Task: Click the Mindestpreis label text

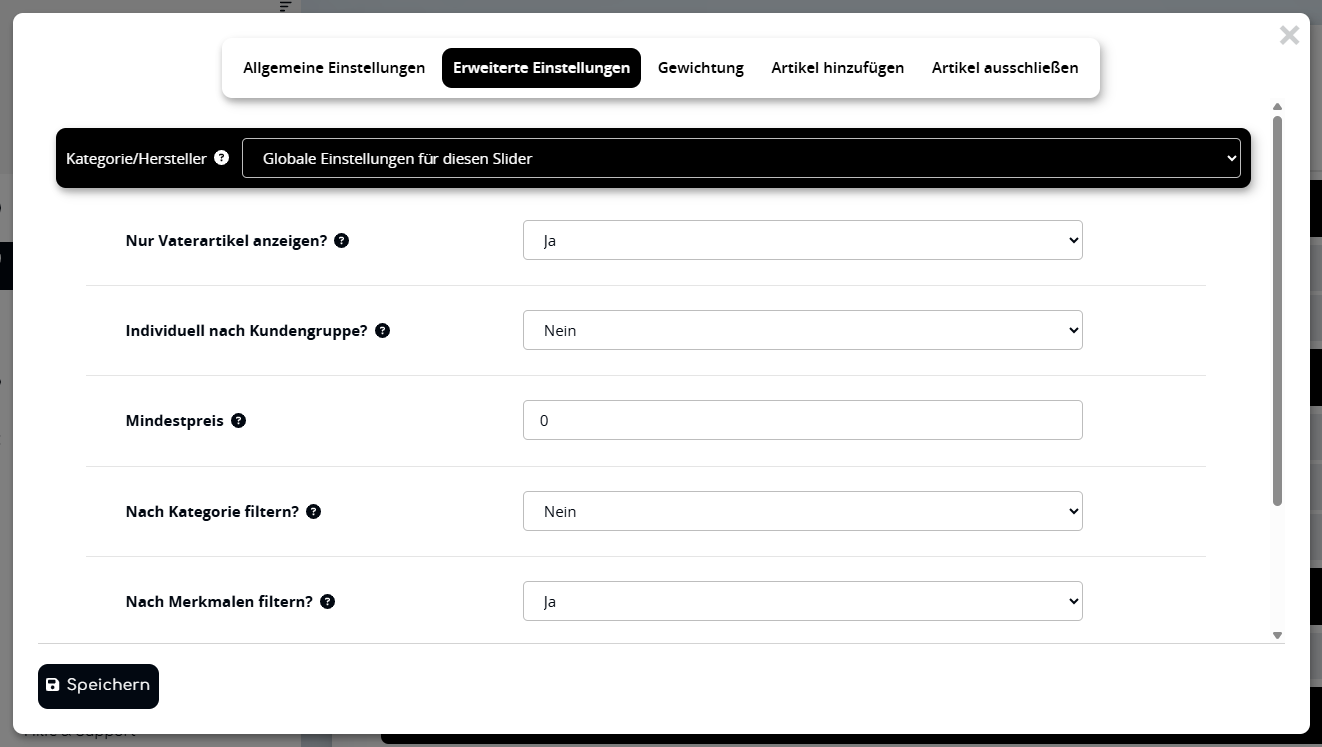Action: [x=175, y=421]
